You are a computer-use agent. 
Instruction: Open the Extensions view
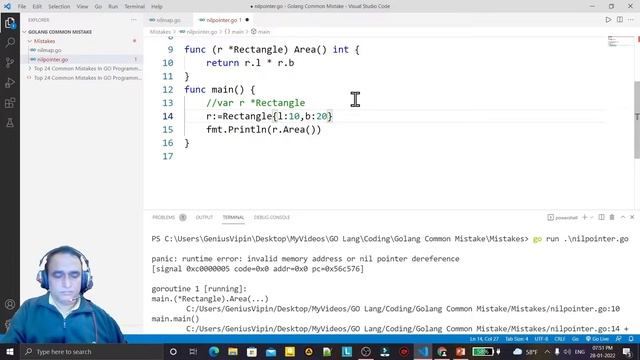10,102
